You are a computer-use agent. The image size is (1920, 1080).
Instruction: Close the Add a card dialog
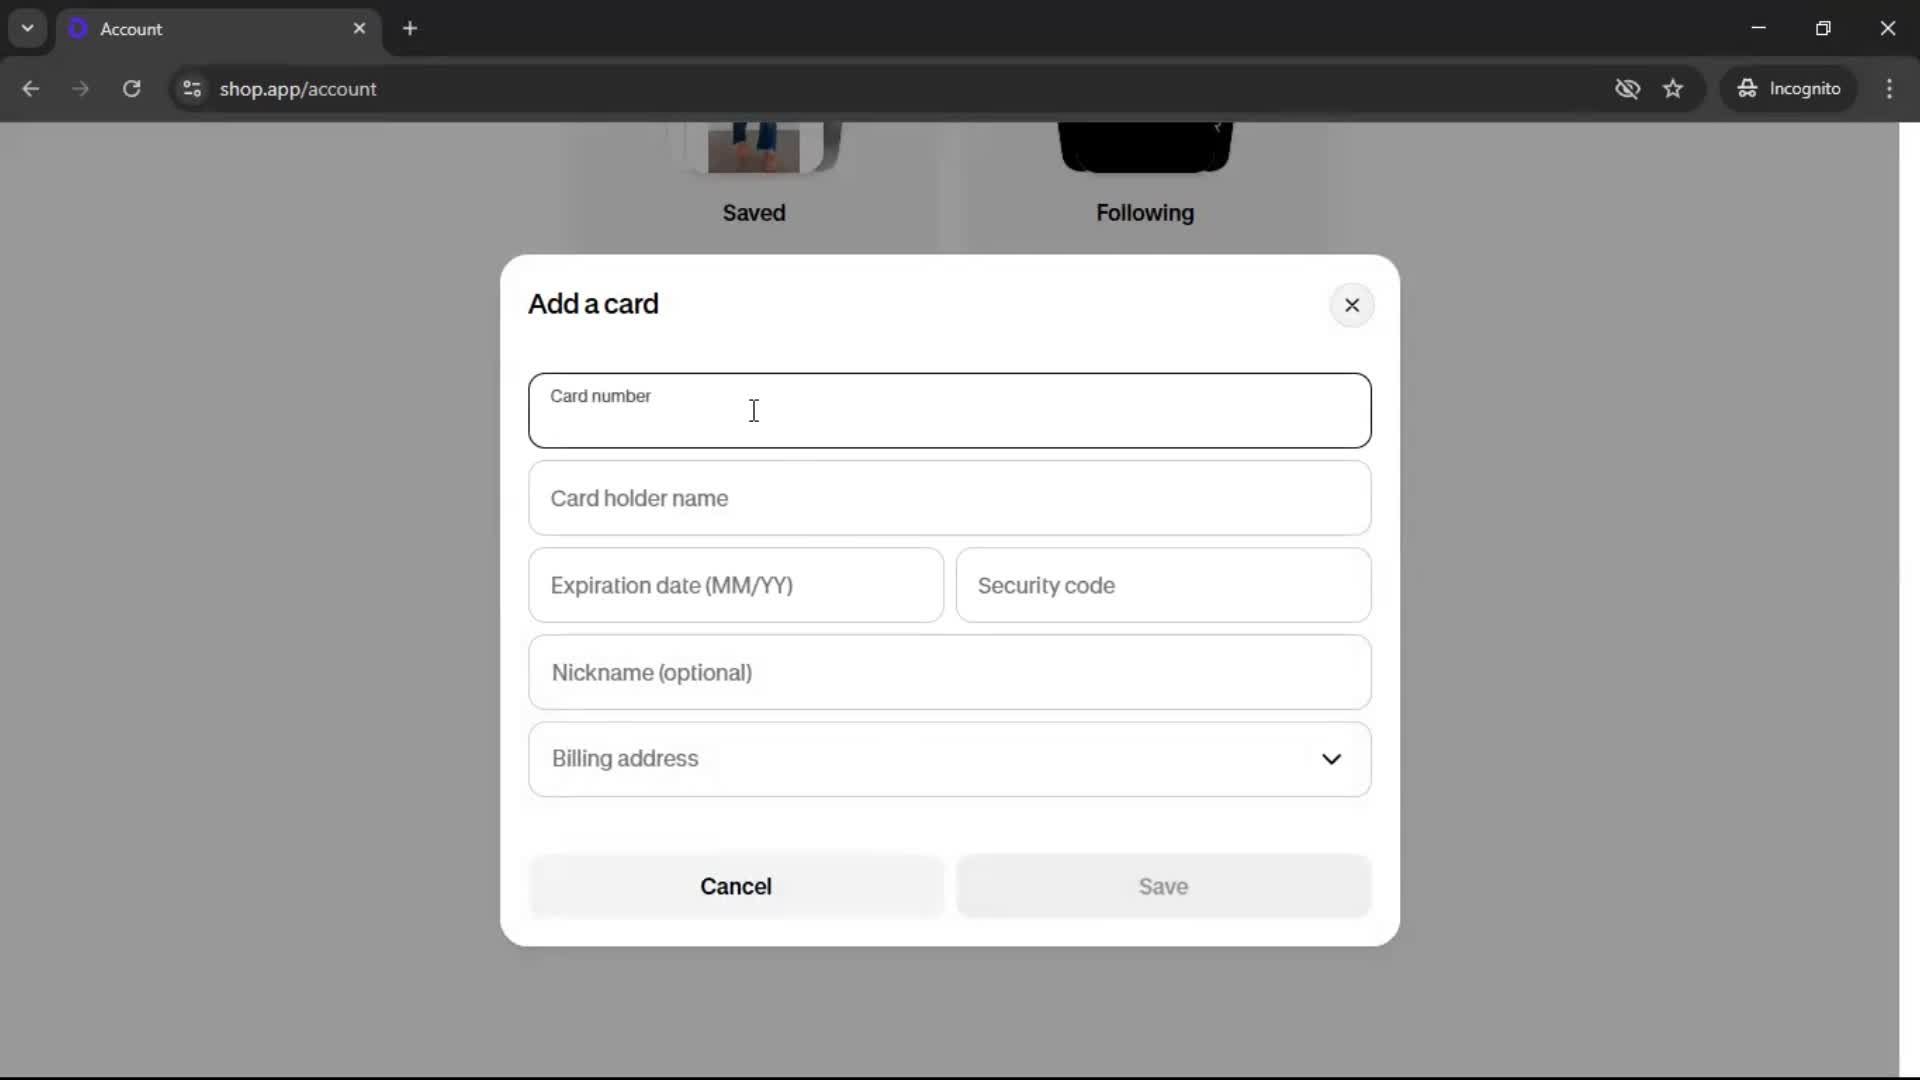click(1351, 305)
